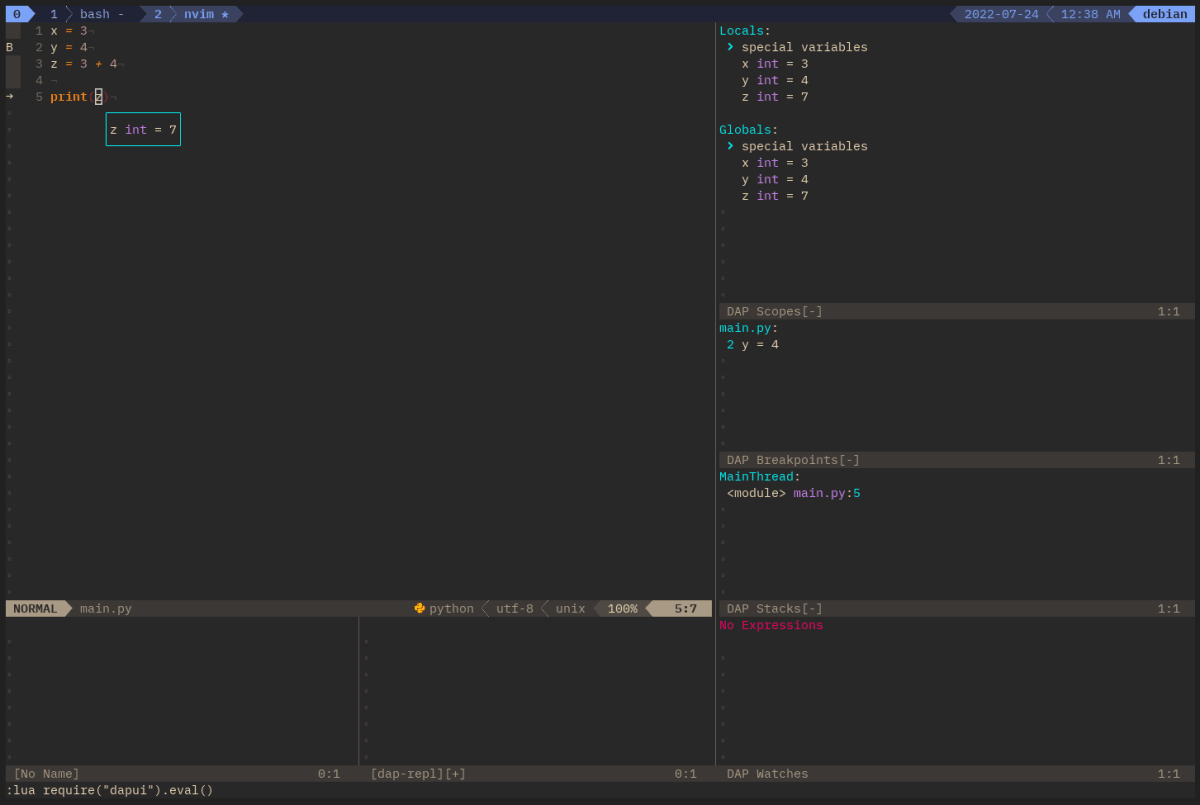Viewport: 1200px width, 805px height.
Task: Click [No Name] buffer status line
Action: pyautogui.click(x=181, y=774)
